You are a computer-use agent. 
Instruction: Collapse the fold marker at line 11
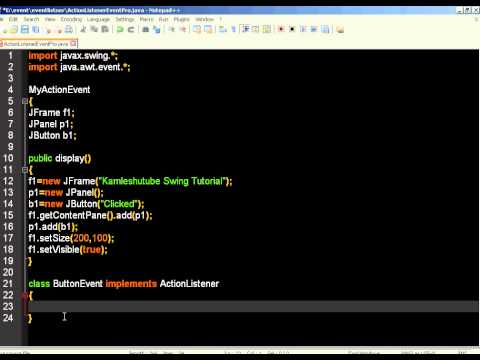pos(24,170)
